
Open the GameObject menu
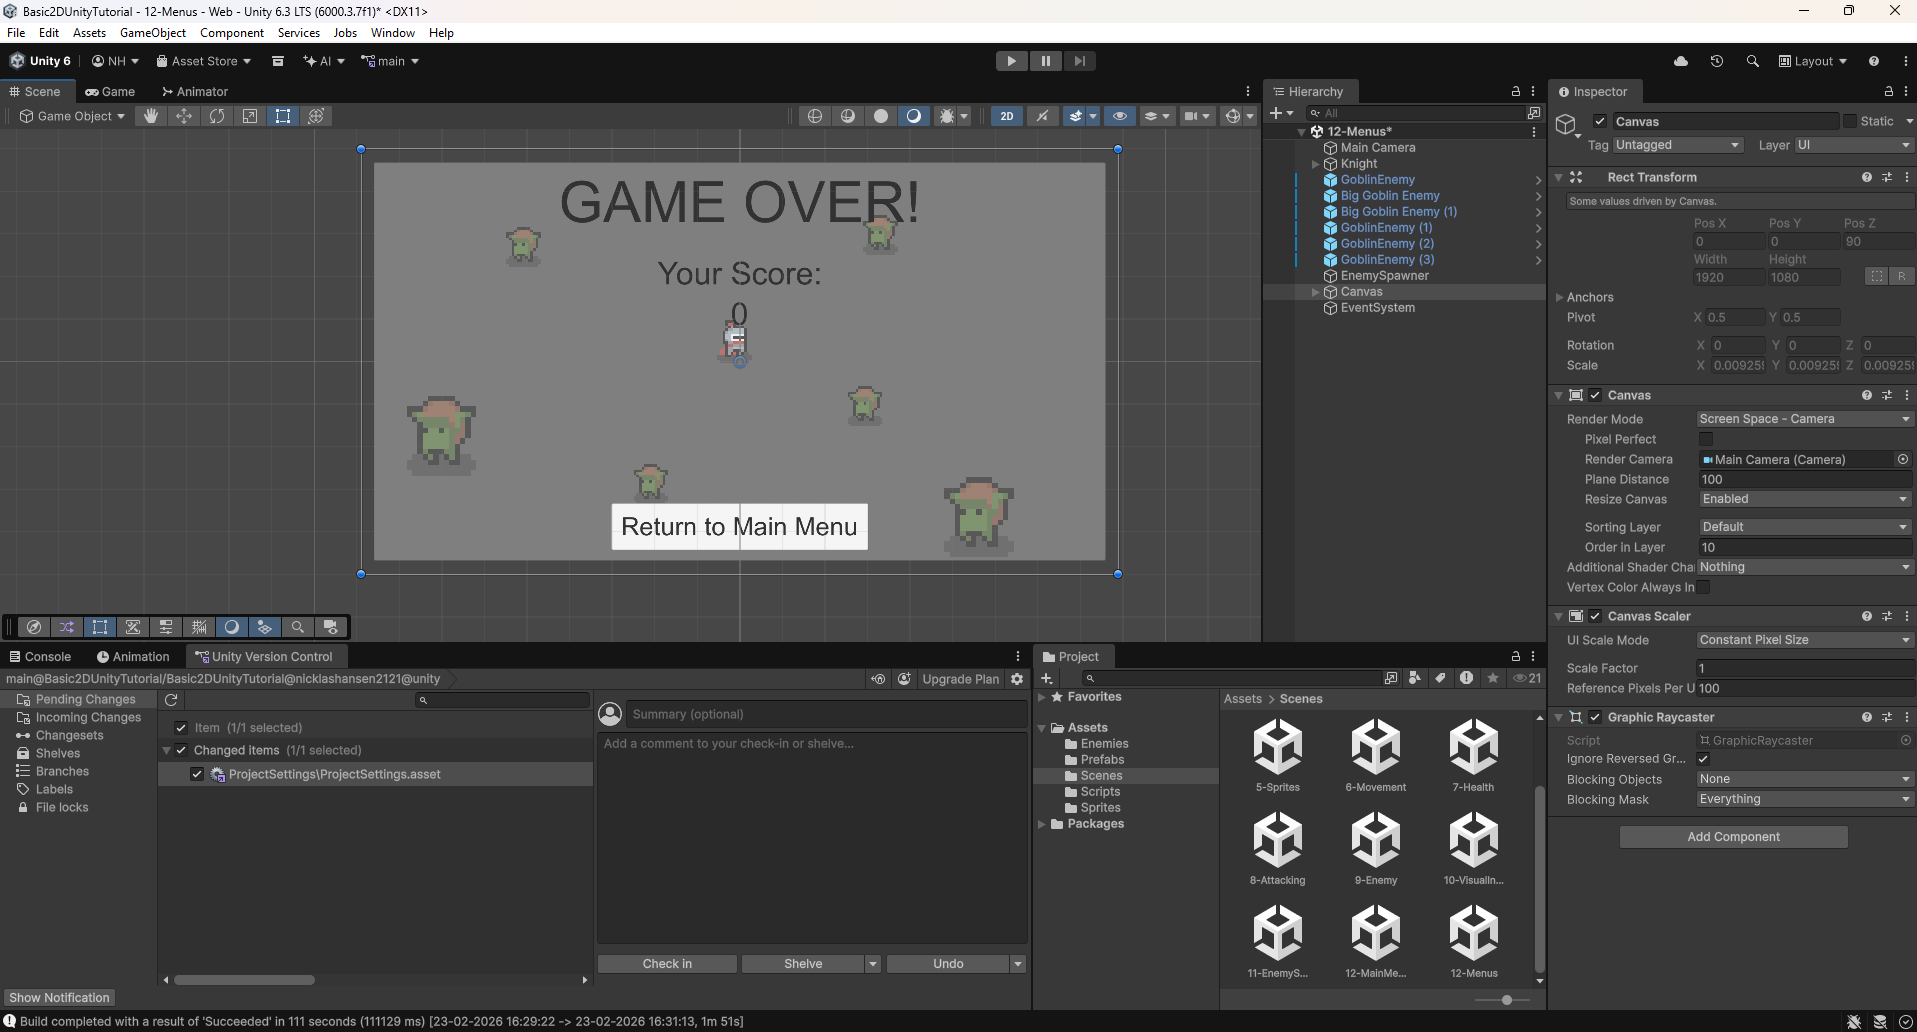(152, 33)
